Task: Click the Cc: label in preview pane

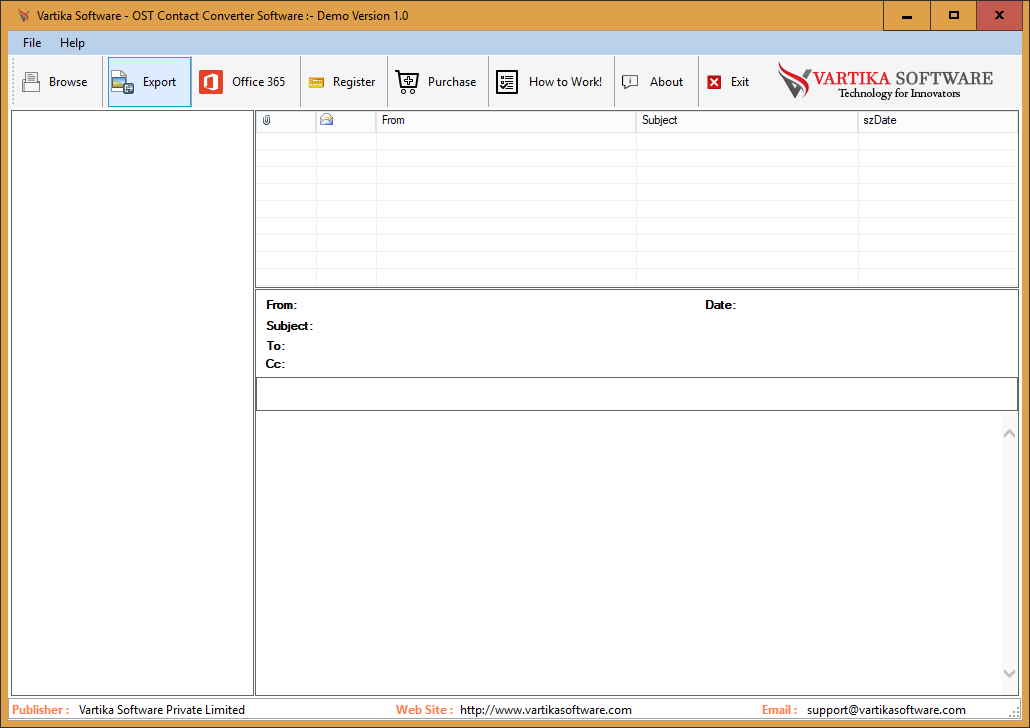Action: pyautogui.click(x=275, y=364)
